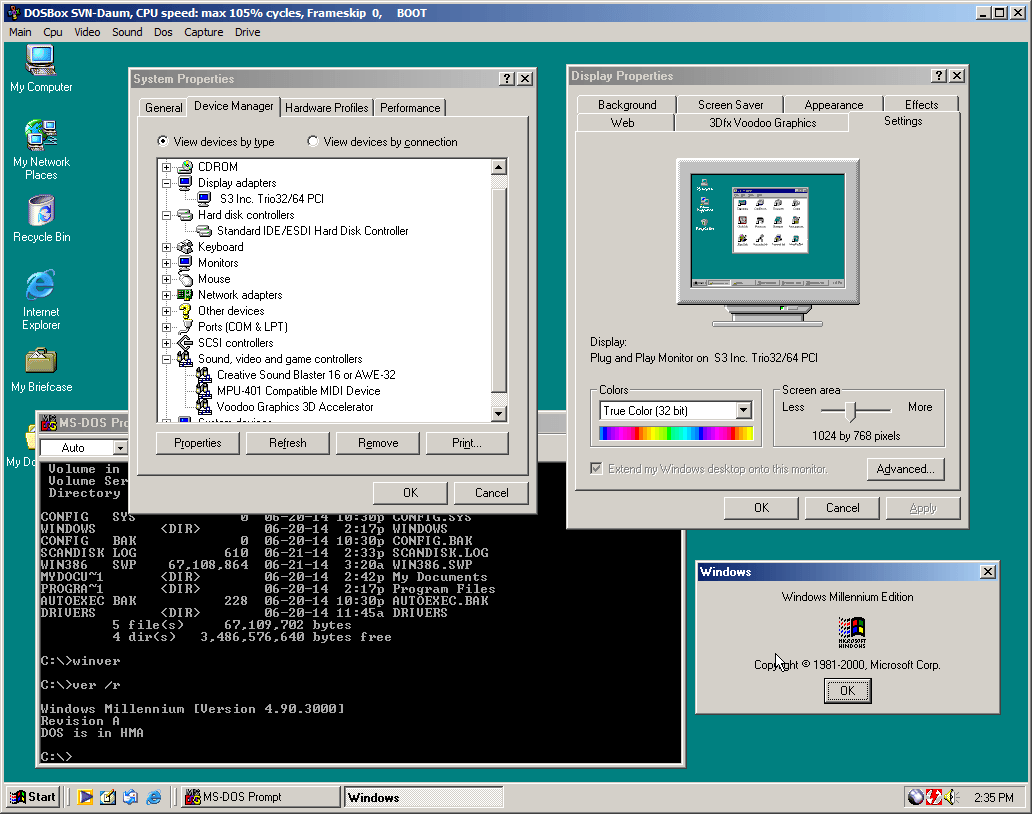1032x814 pixels.
Task: Click the mouse icon in the system tray
Action: [916, 797]
